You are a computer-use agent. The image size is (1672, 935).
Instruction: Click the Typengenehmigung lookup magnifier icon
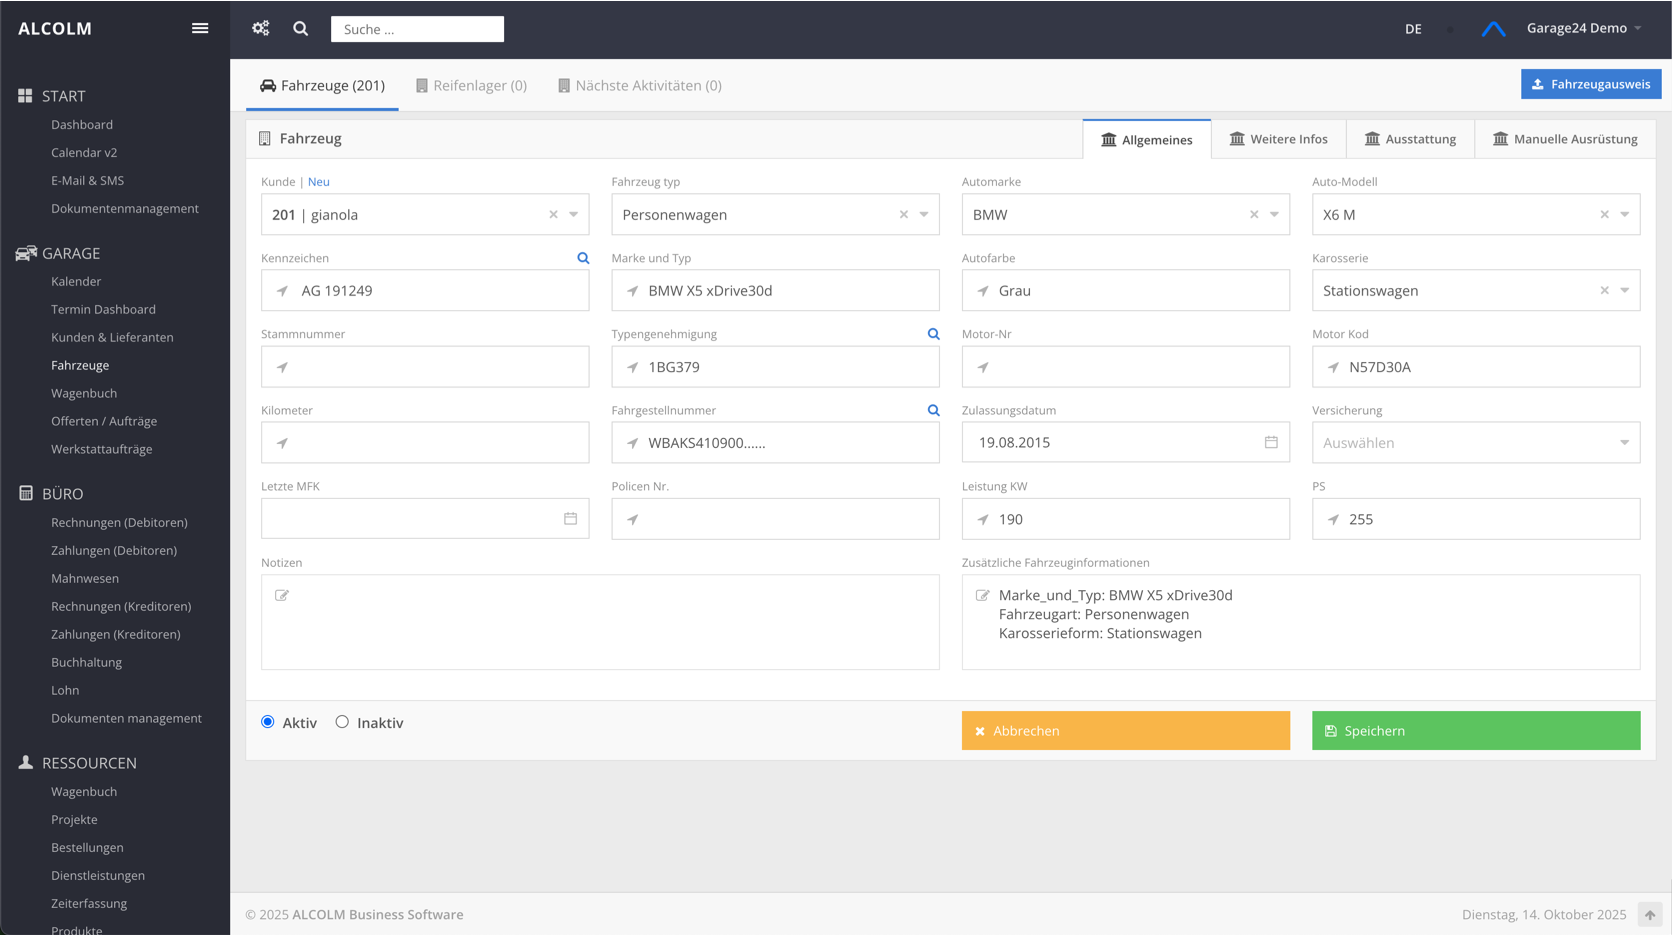coord(933,334)
